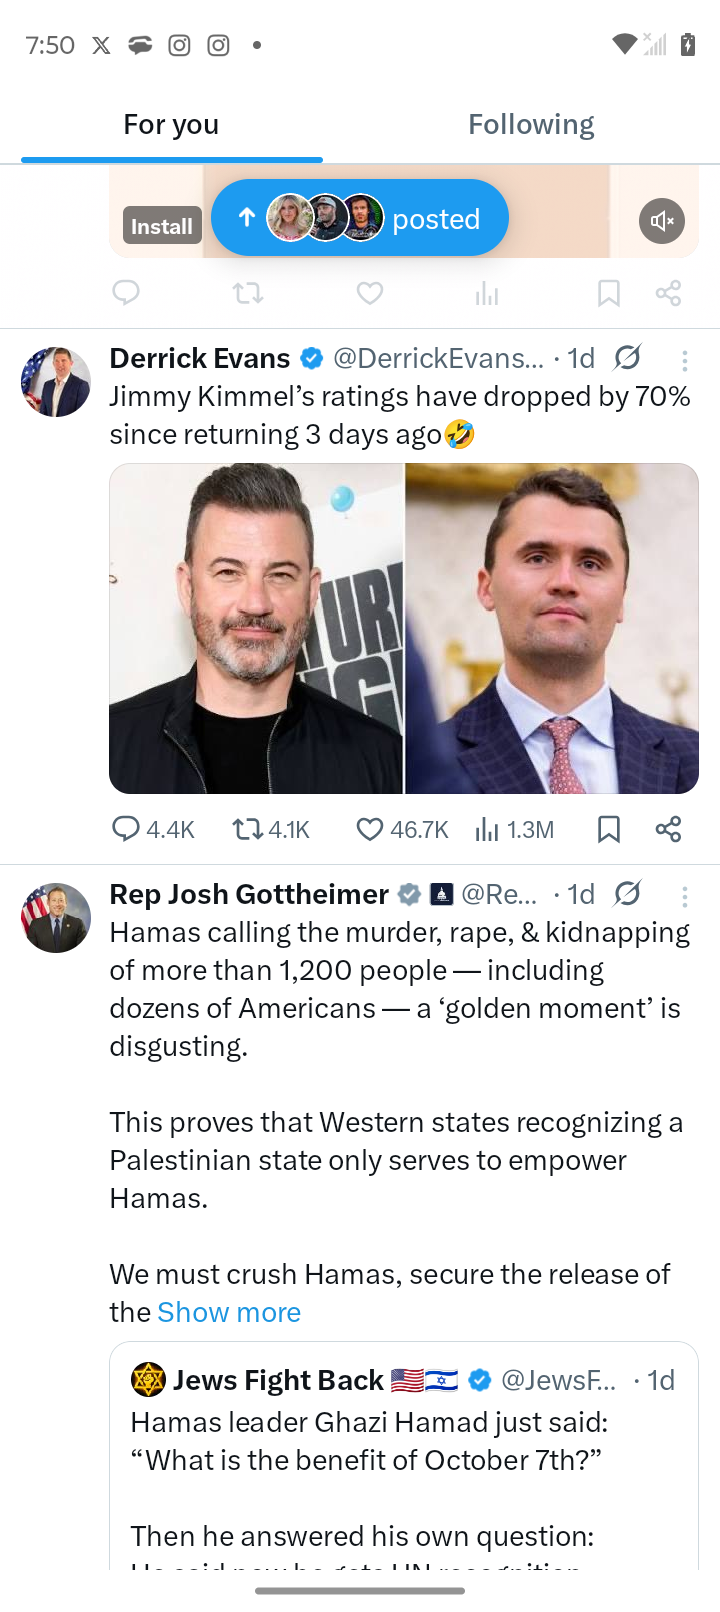The image size is (720, 1612).
Task: Unmute the promoted video ad
Action: [661, 221]
